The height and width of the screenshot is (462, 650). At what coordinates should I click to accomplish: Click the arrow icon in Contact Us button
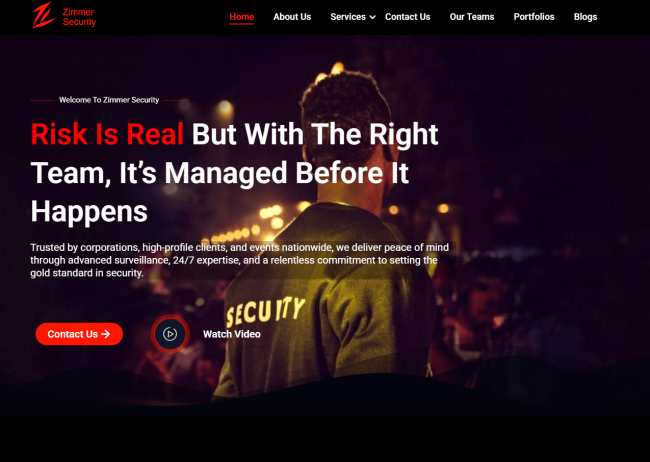click(106, 334)
